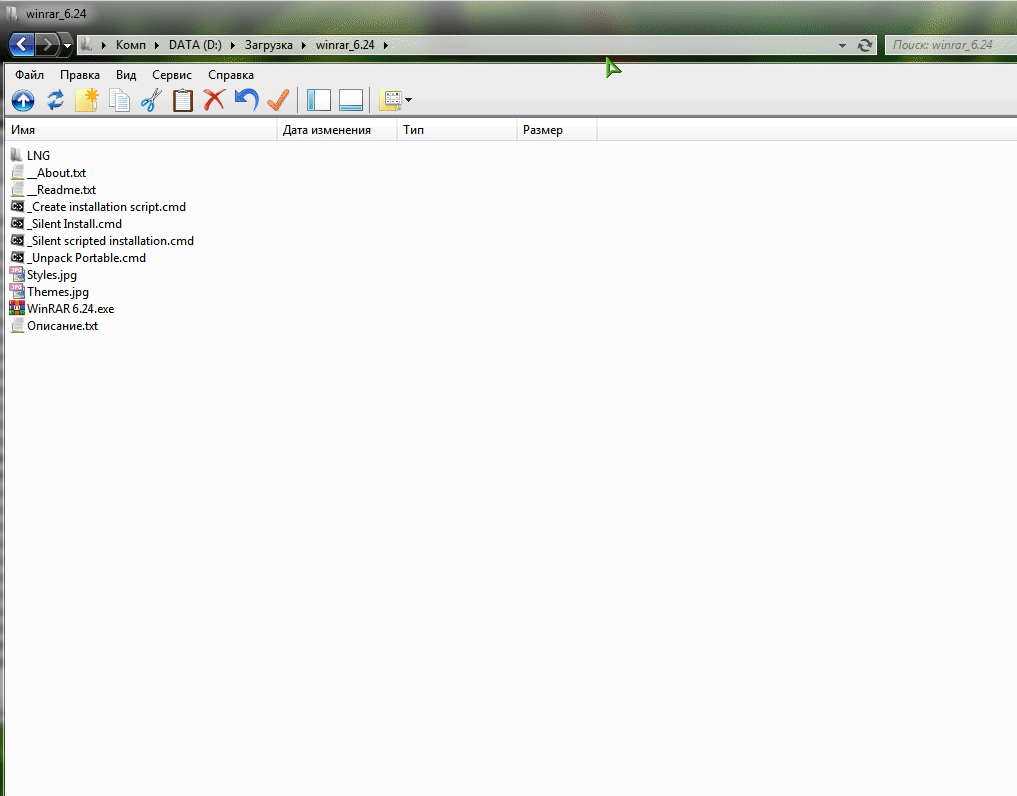The height and width of the screenshot is (796, 1017).
Task: Select _Unpack Portable.cmd icon
Action: [x=18, y=257]
